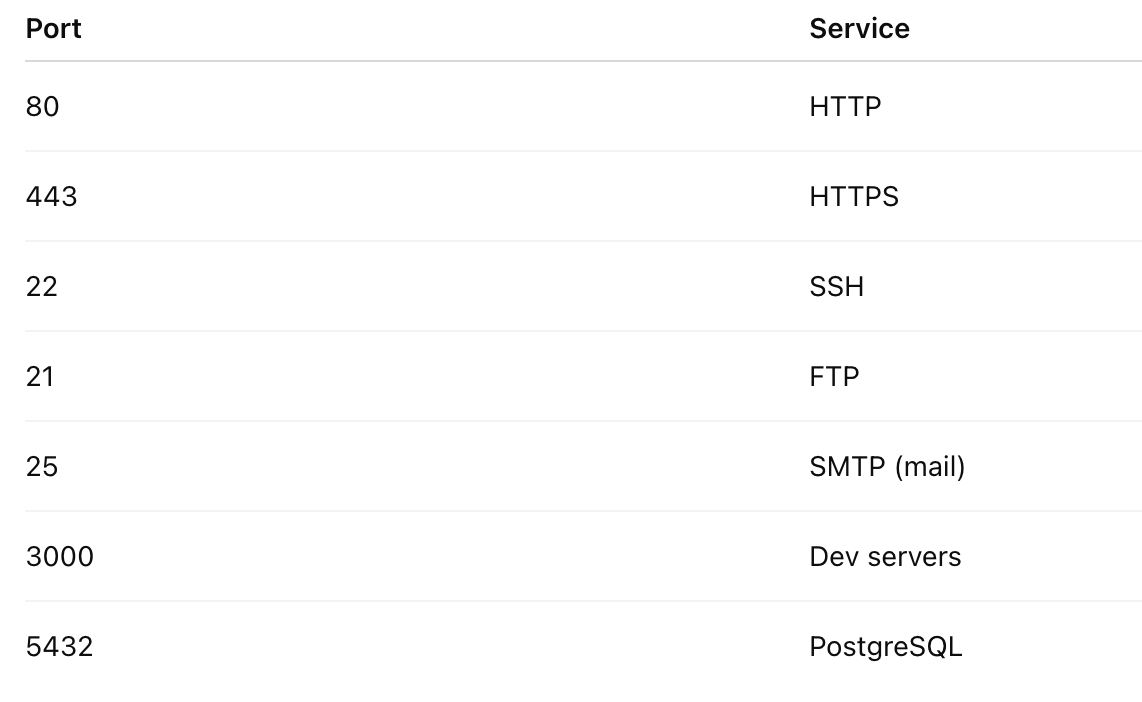
Task: Select the HTTPS service text
Action: point(854,196)
